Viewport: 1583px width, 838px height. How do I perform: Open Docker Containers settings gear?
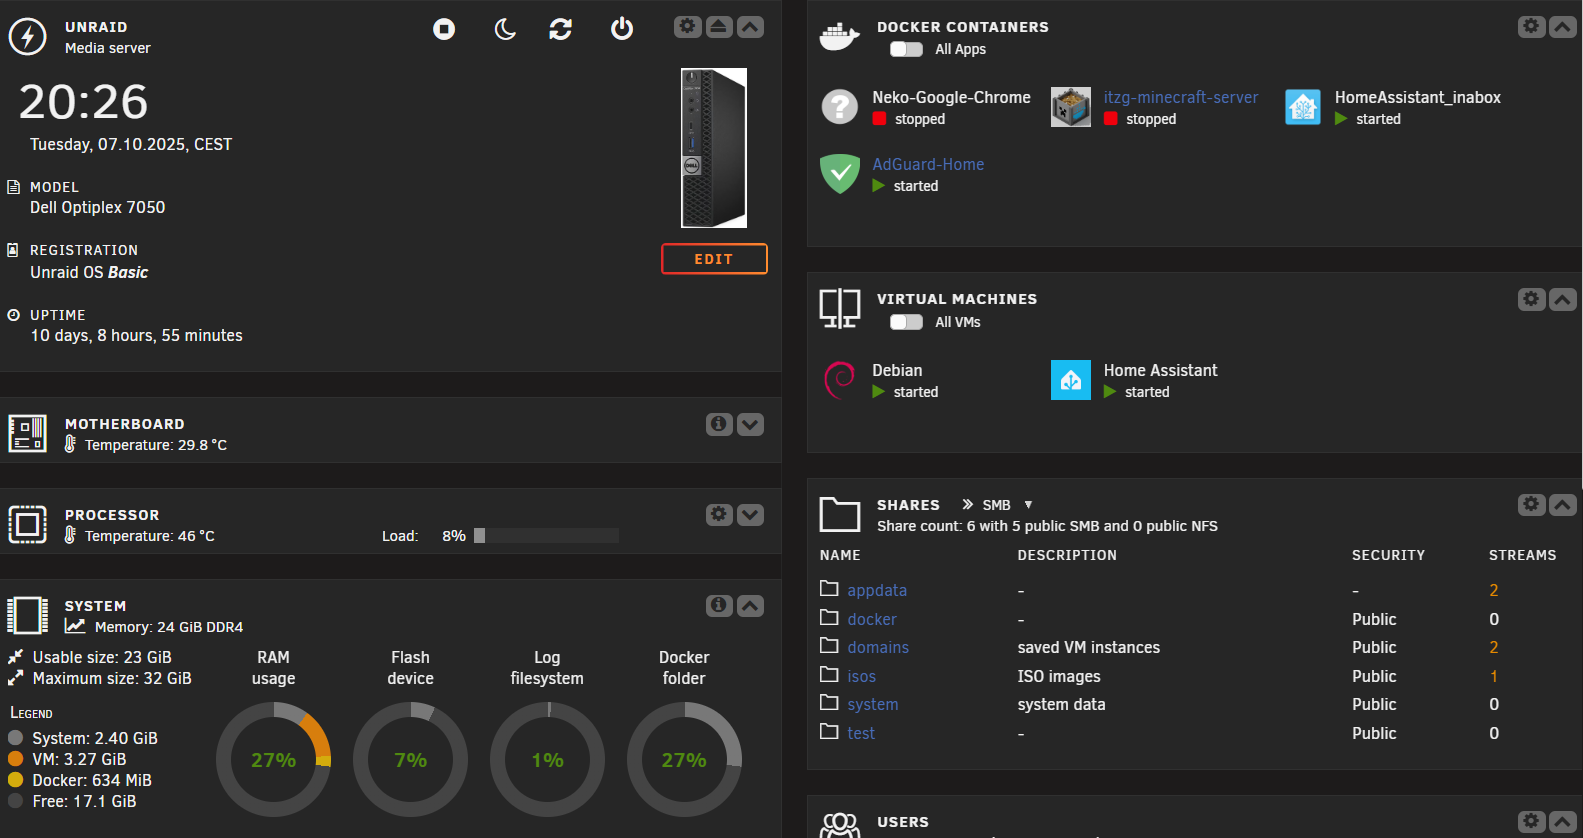1531,27
